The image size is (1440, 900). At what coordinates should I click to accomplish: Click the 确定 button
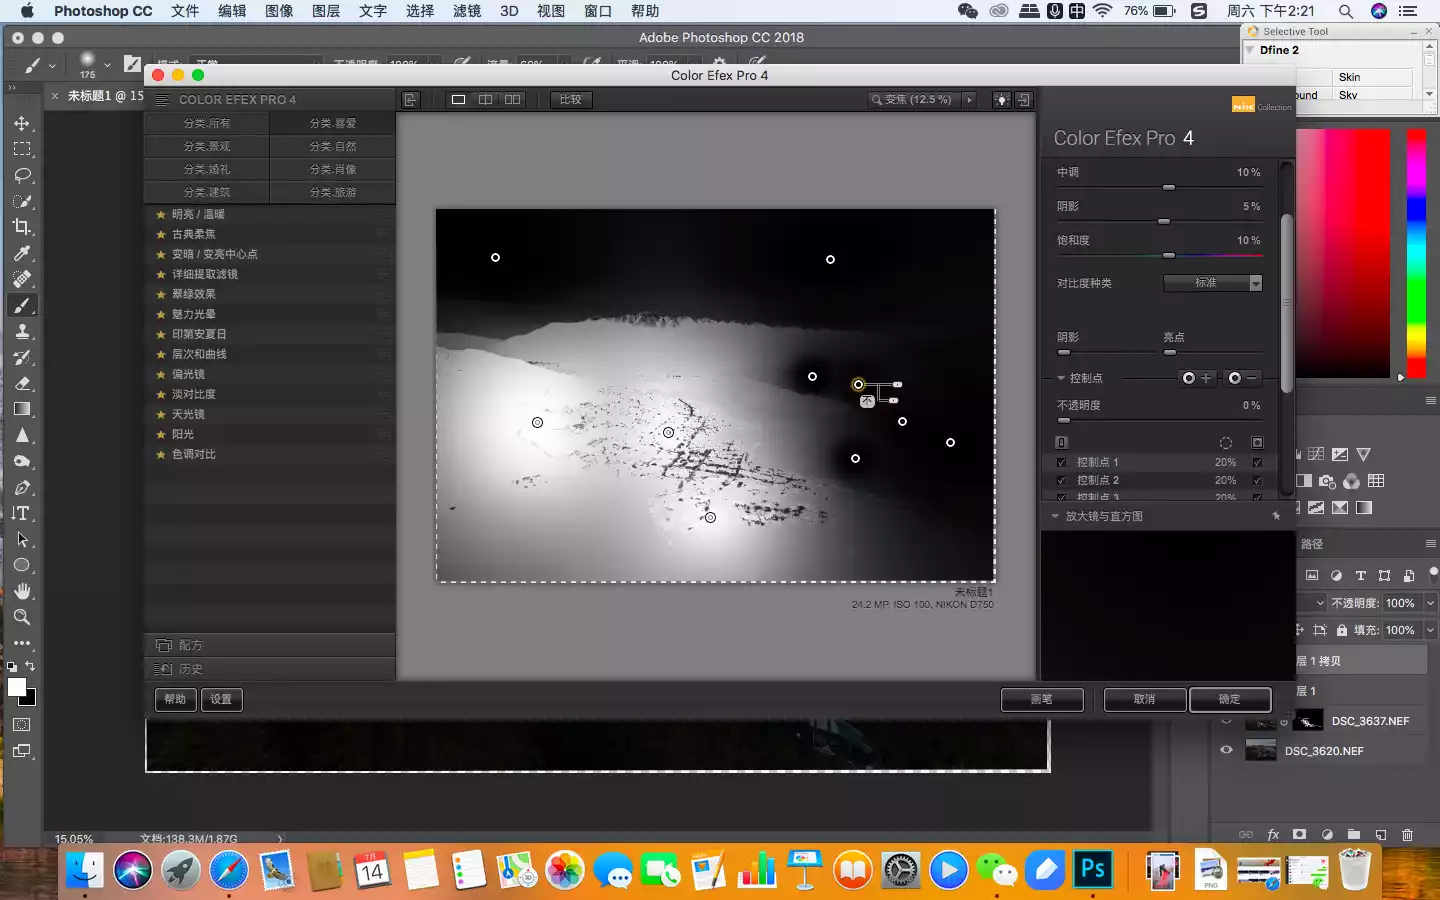coord(1229,700)
